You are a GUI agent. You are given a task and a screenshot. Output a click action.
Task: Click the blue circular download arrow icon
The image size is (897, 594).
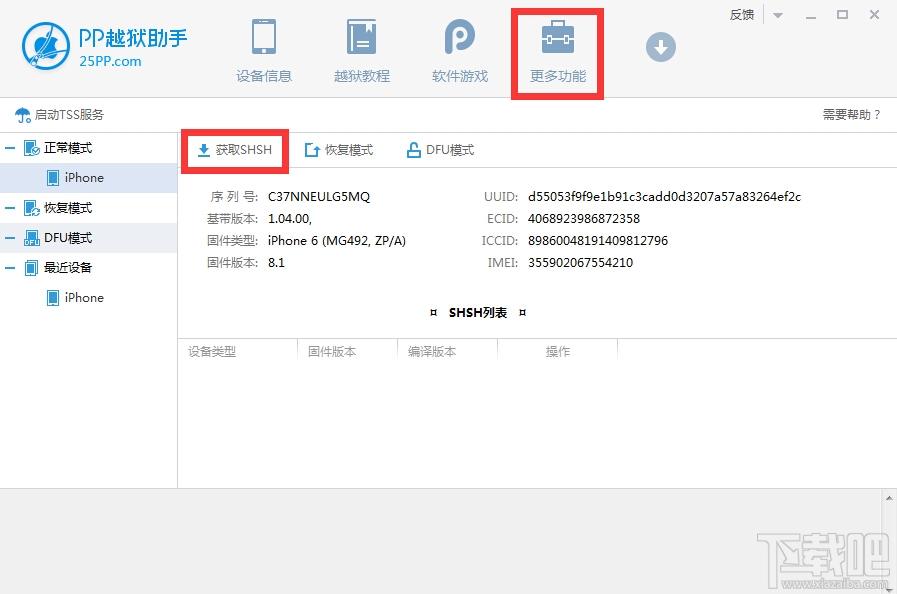tap(660, 46)
